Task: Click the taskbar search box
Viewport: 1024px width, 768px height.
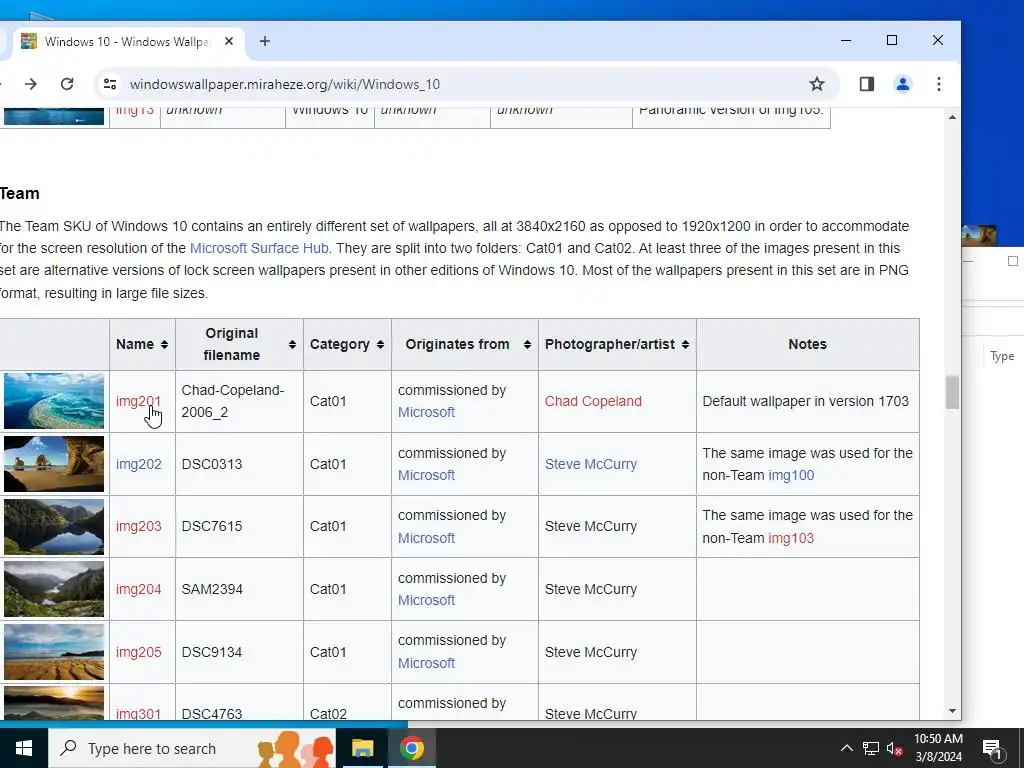Action: coord(192,748)
